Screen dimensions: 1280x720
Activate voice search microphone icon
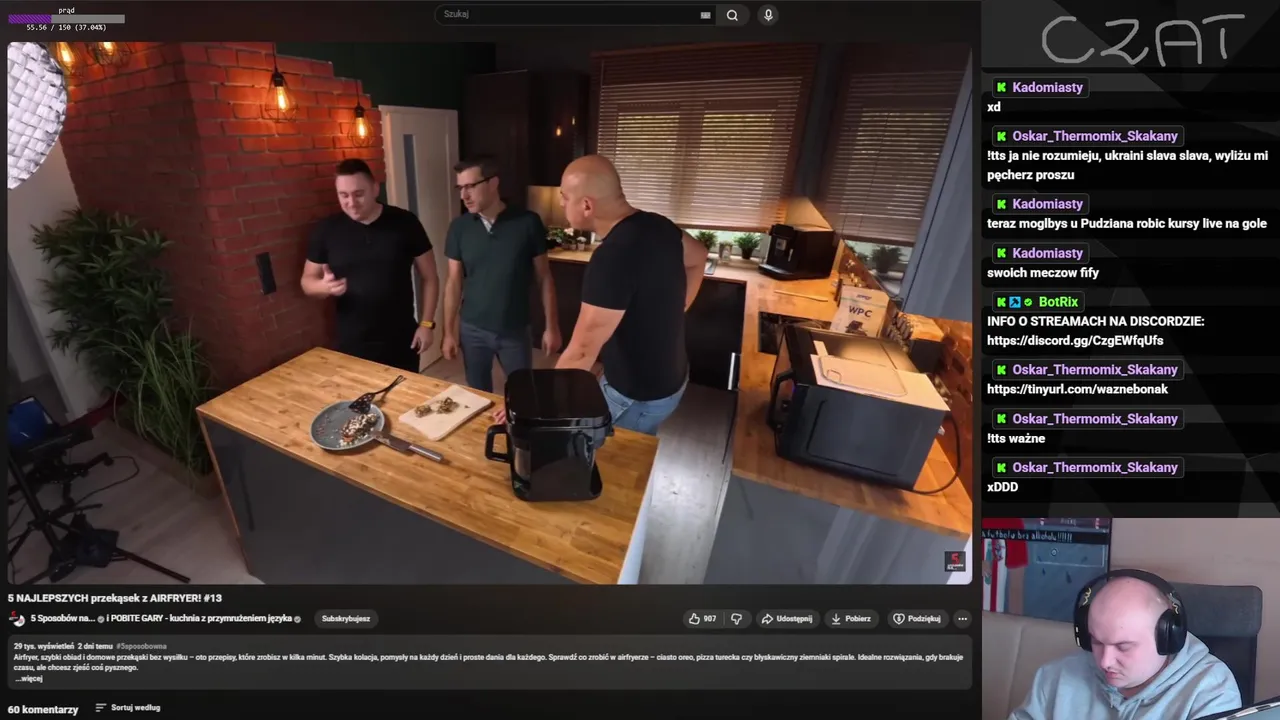coord(768,15)
